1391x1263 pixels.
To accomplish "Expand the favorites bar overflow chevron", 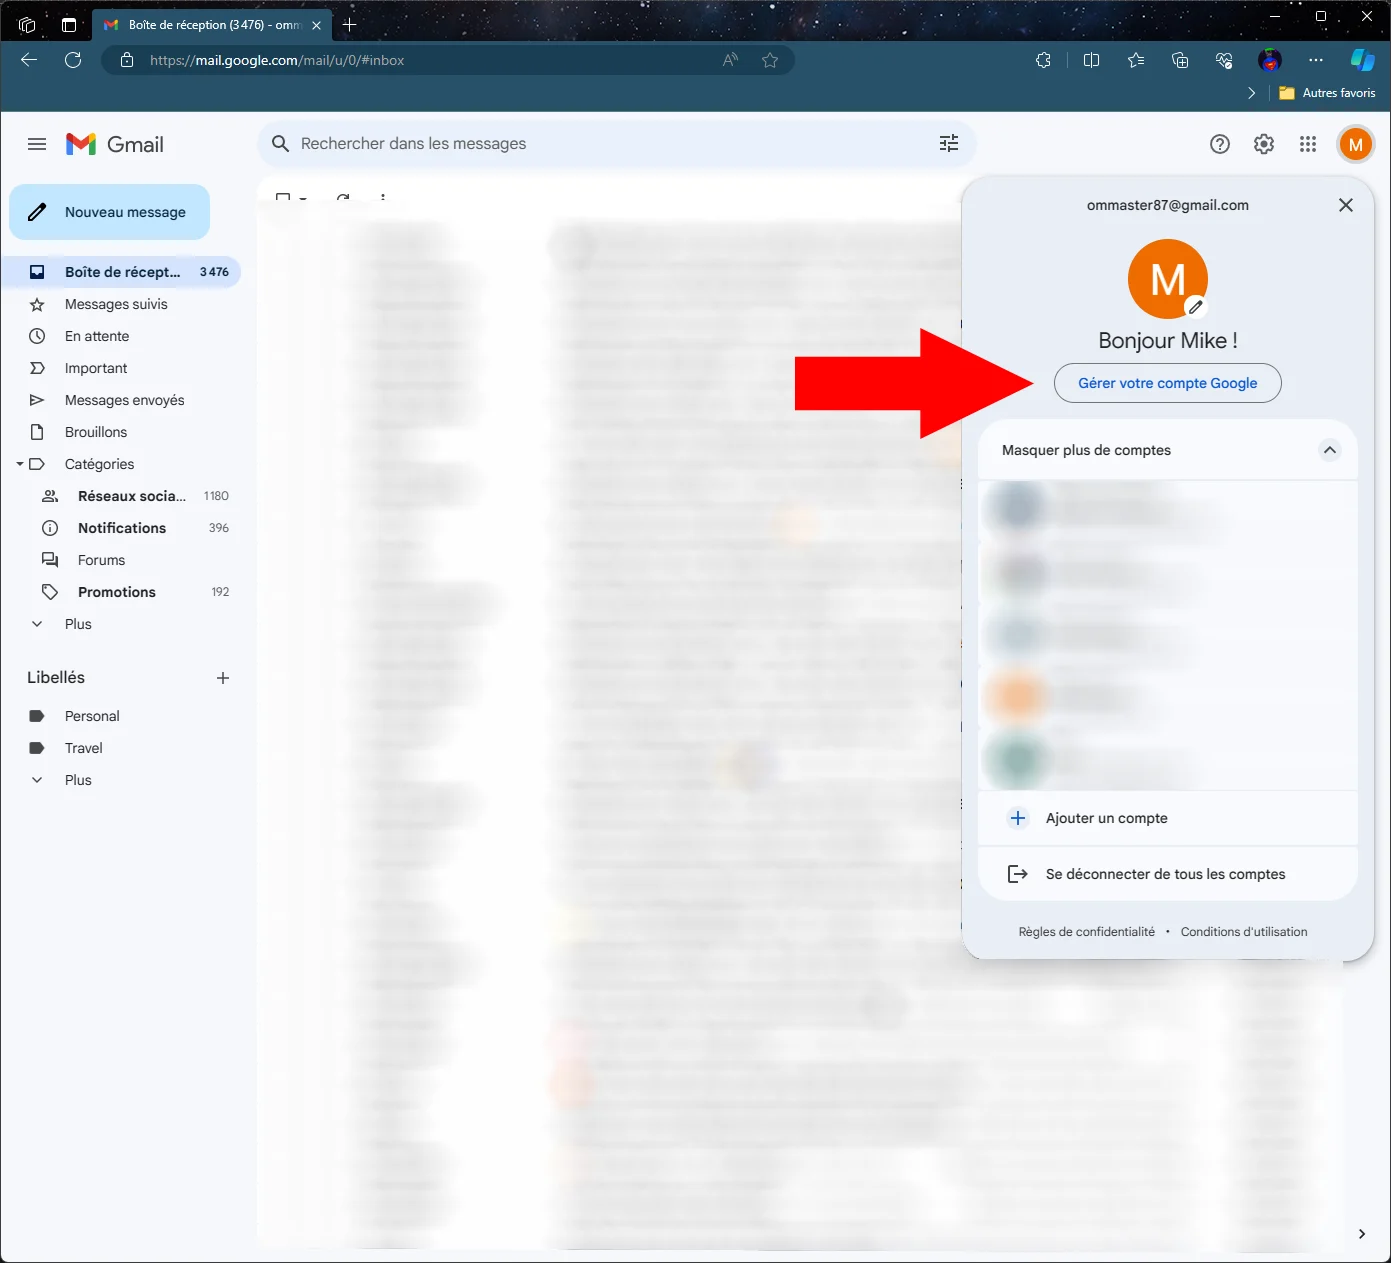I will point(1252,93).
